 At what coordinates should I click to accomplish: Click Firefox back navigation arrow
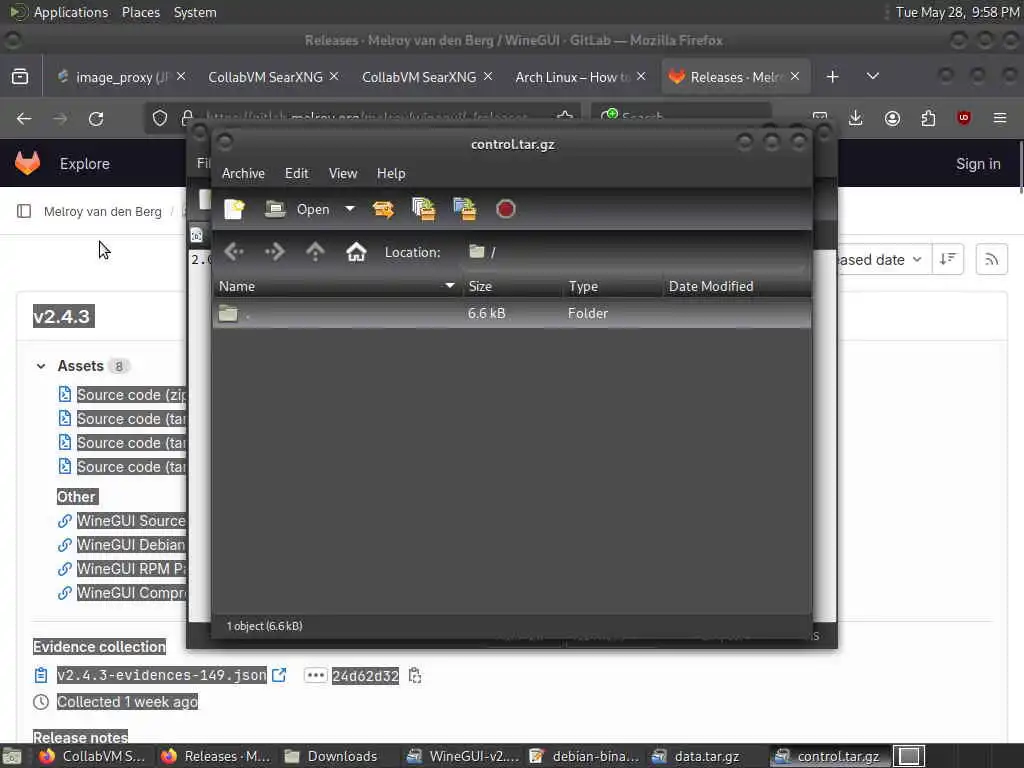(x=24, y=118)
